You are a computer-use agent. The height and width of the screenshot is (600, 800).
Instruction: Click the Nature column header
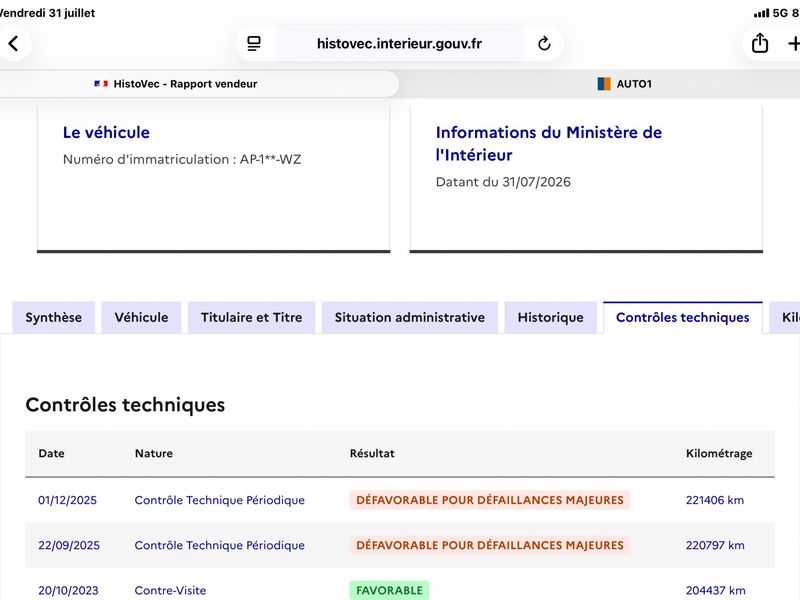(x=154, y=453)
